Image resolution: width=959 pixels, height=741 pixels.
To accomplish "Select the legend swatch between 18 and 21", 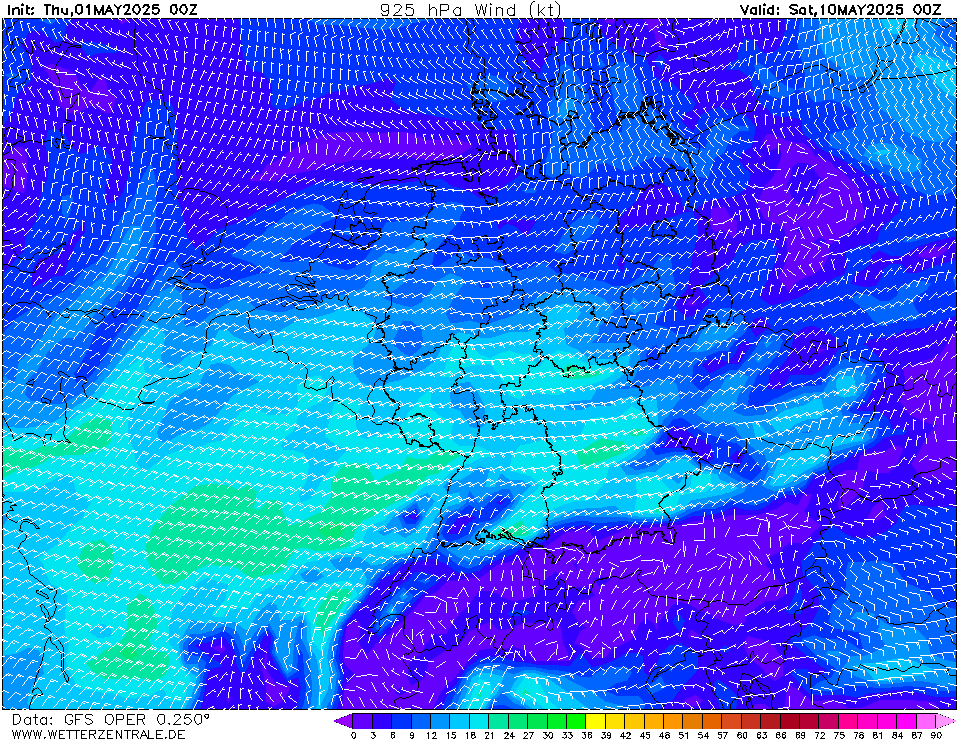I will 480,721.
